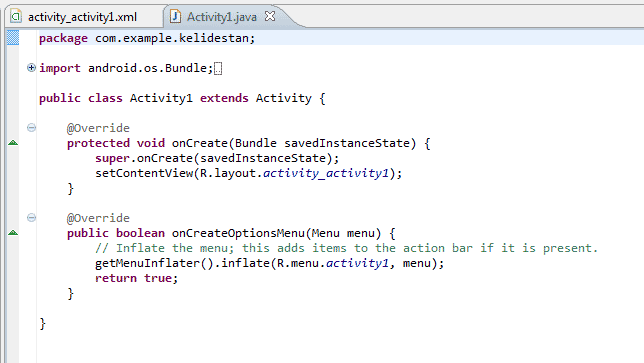Click the package name com.example.kelidestan
The height and width of the screenshot is (363, 644).
click(172, 38)
